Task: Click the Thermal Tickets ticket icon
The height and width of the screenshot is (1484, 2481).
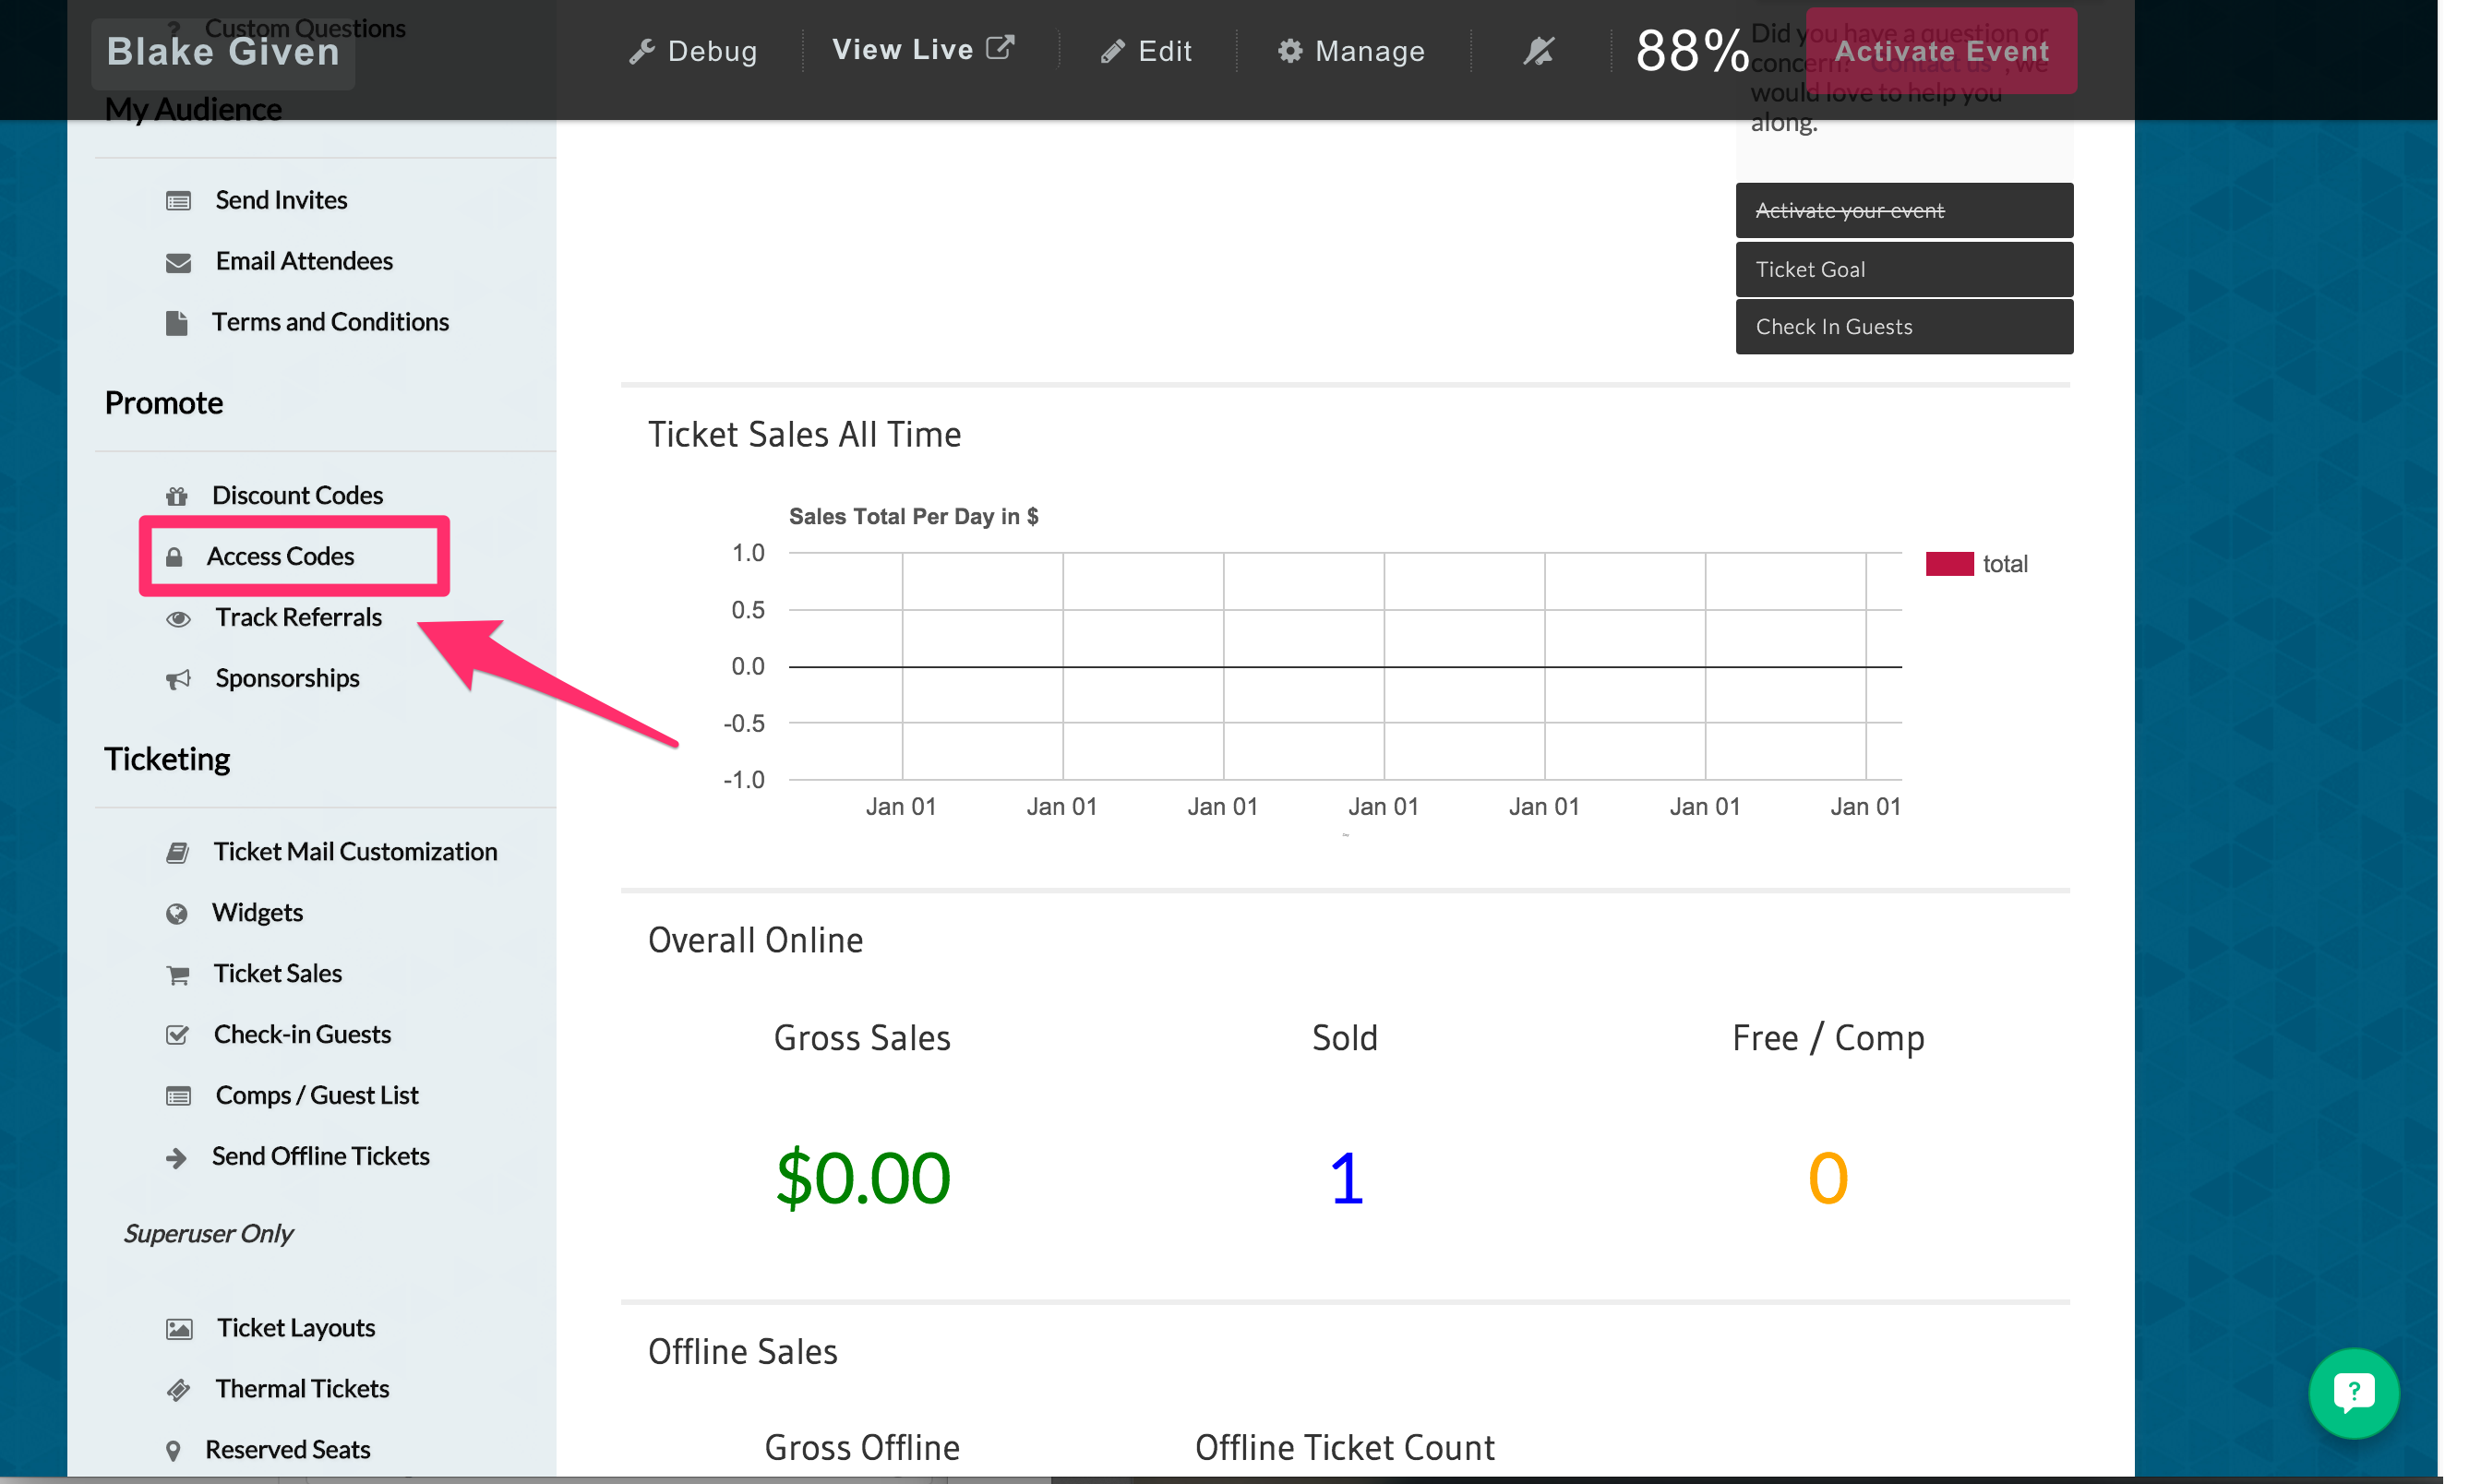Action: (x=179, y=1390)
